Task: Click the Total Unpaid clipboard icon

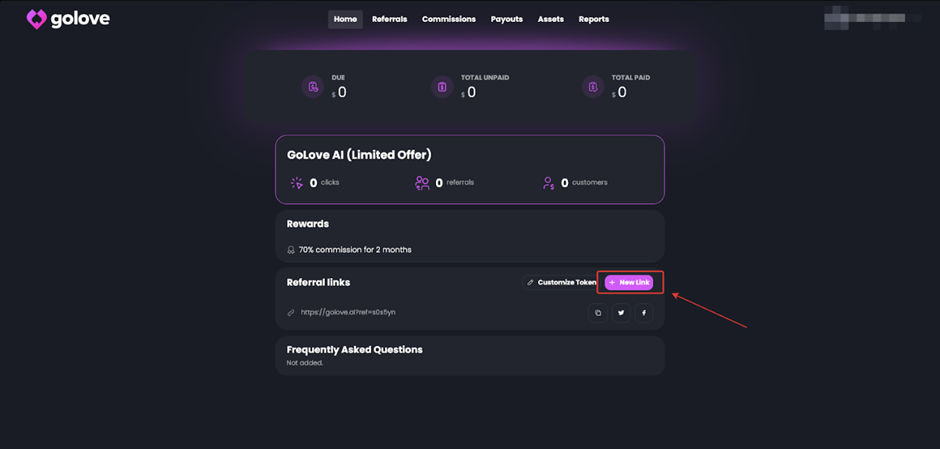Action: point(442,87)
